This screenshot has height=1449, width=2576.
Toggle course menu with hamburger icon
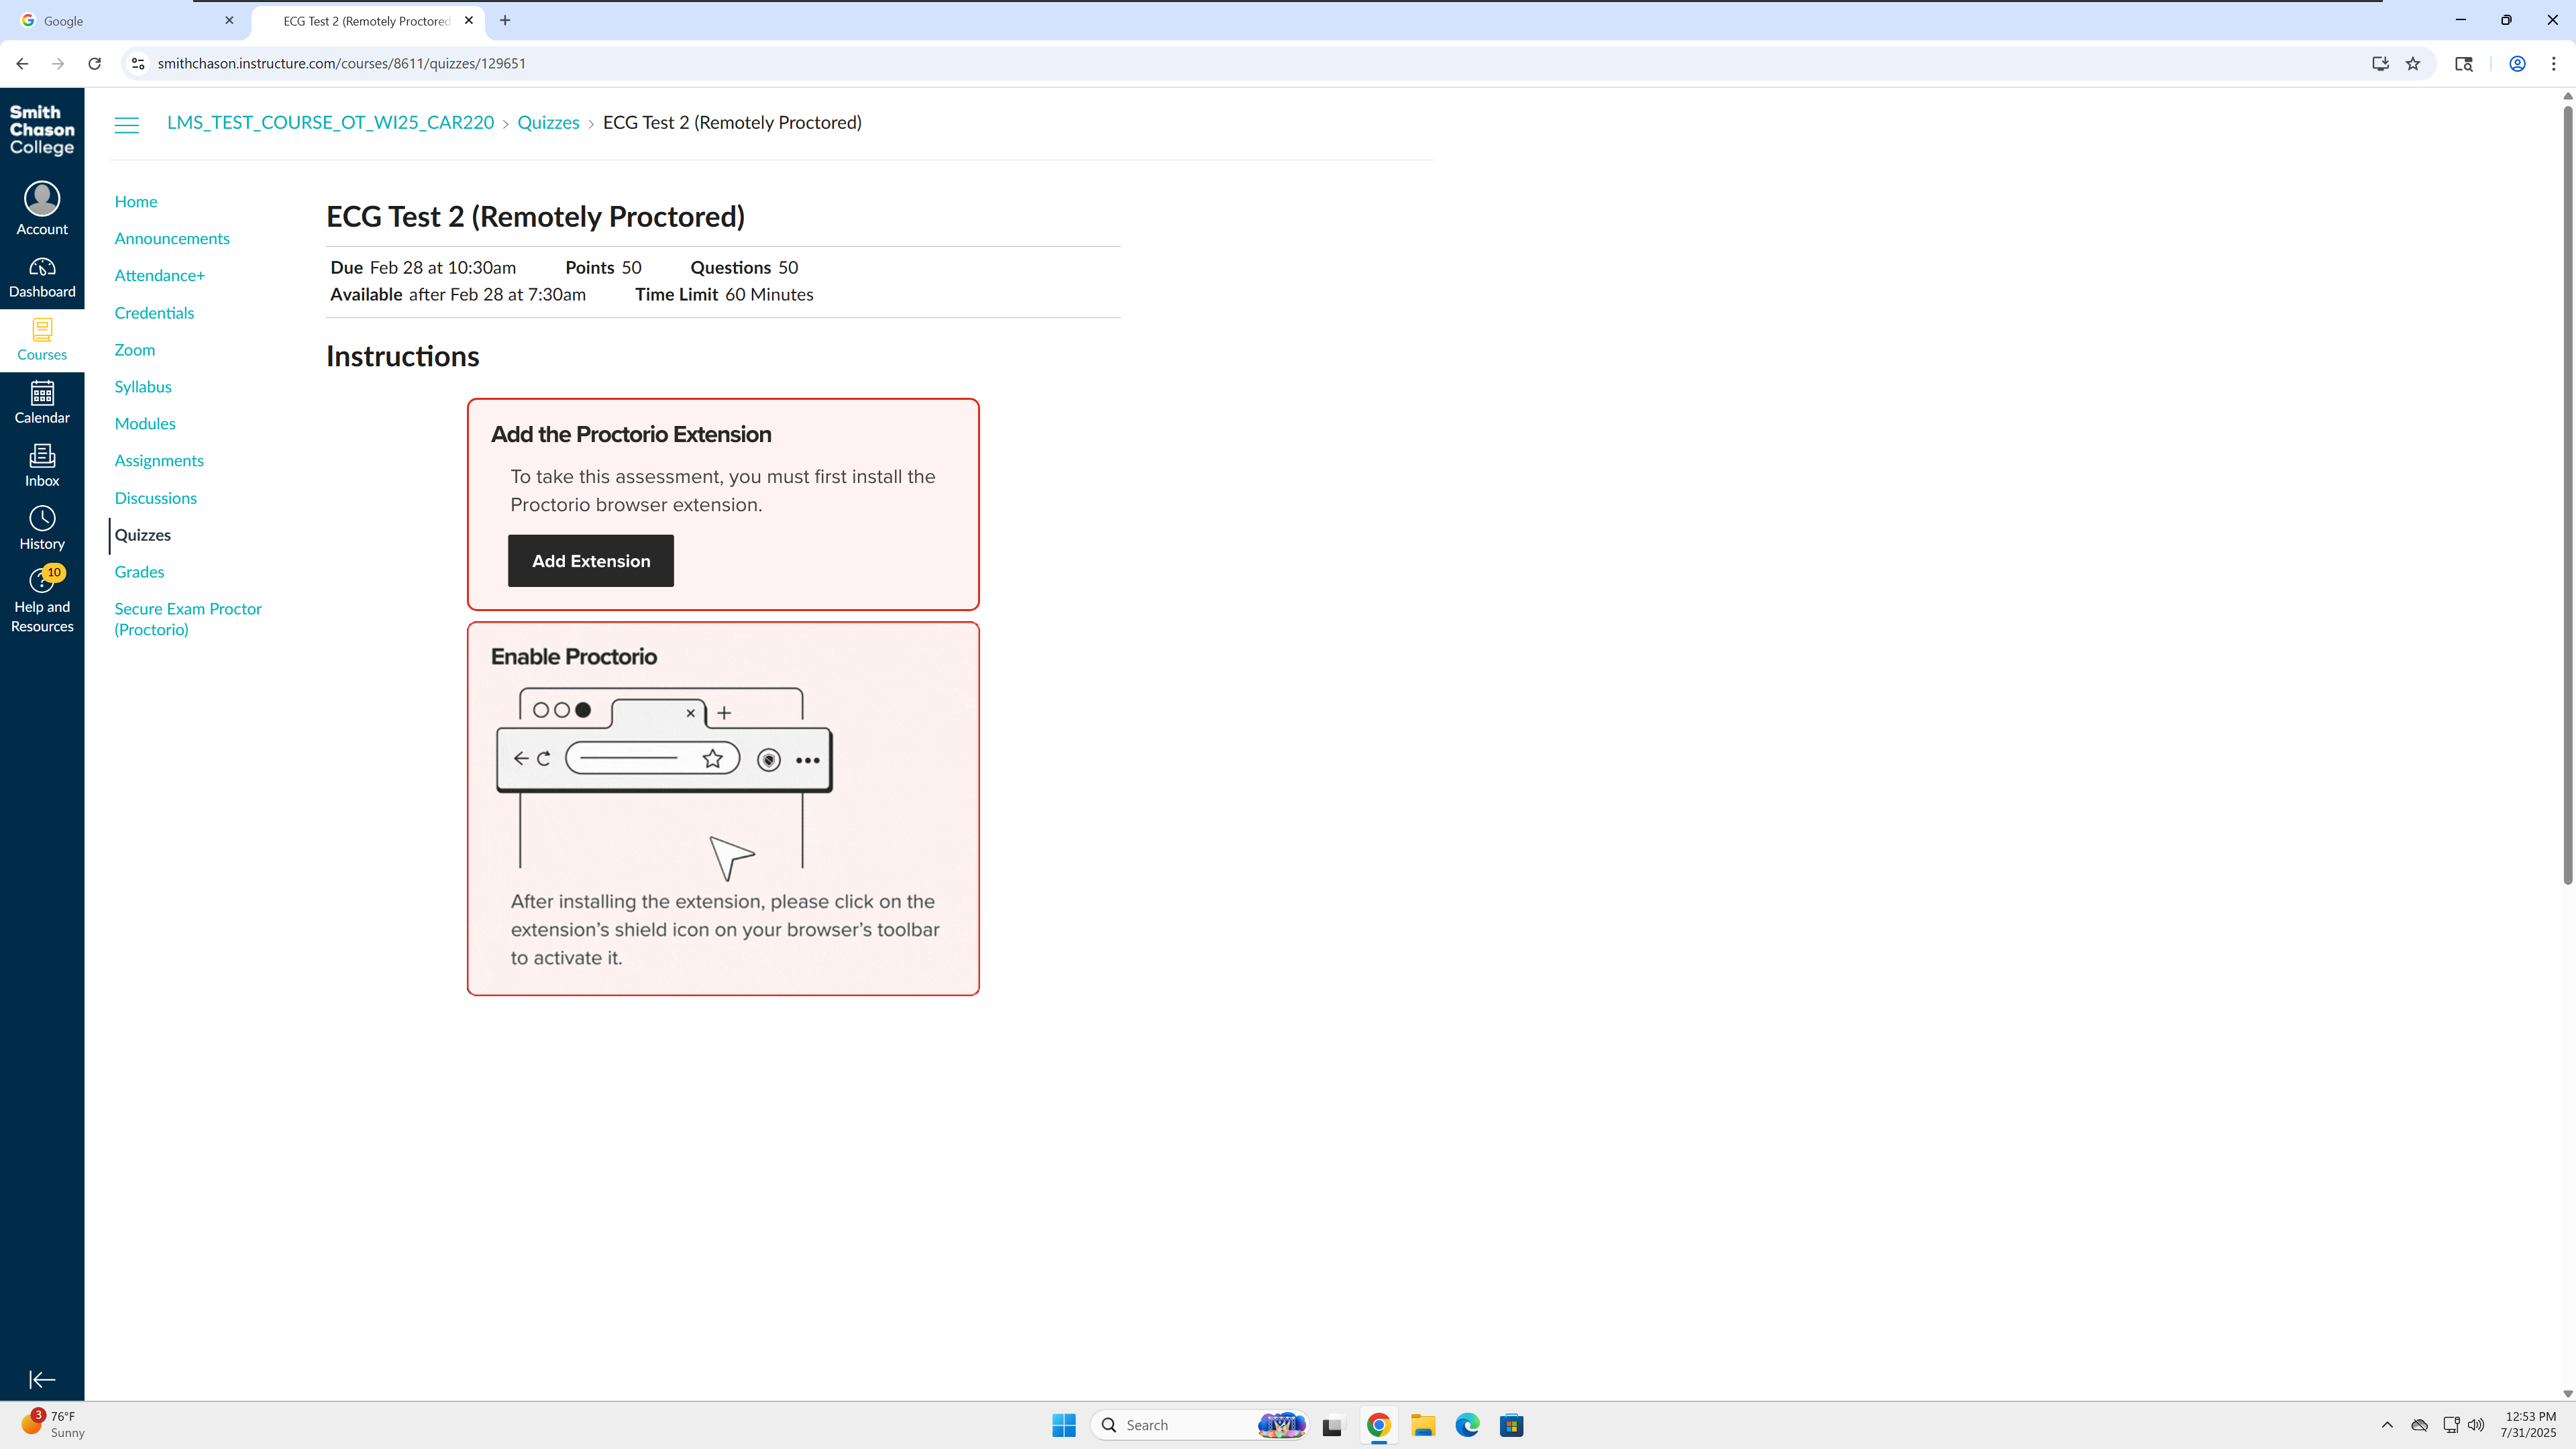[x=127, y=125]
